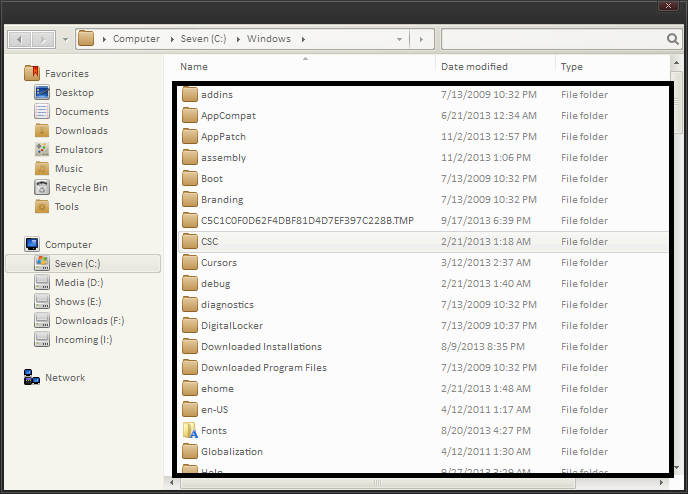
Task: Click inside the search input box
Action: [553, 39]
